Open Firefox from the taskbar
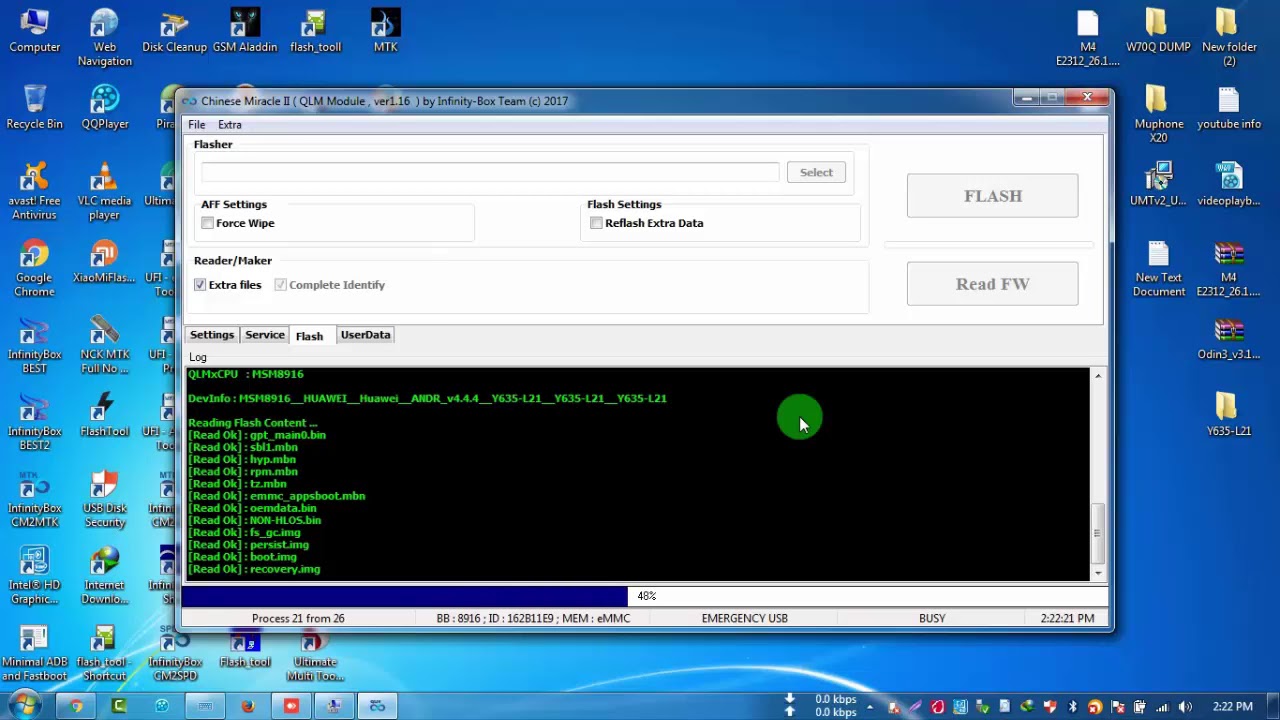 pos(248,706)
